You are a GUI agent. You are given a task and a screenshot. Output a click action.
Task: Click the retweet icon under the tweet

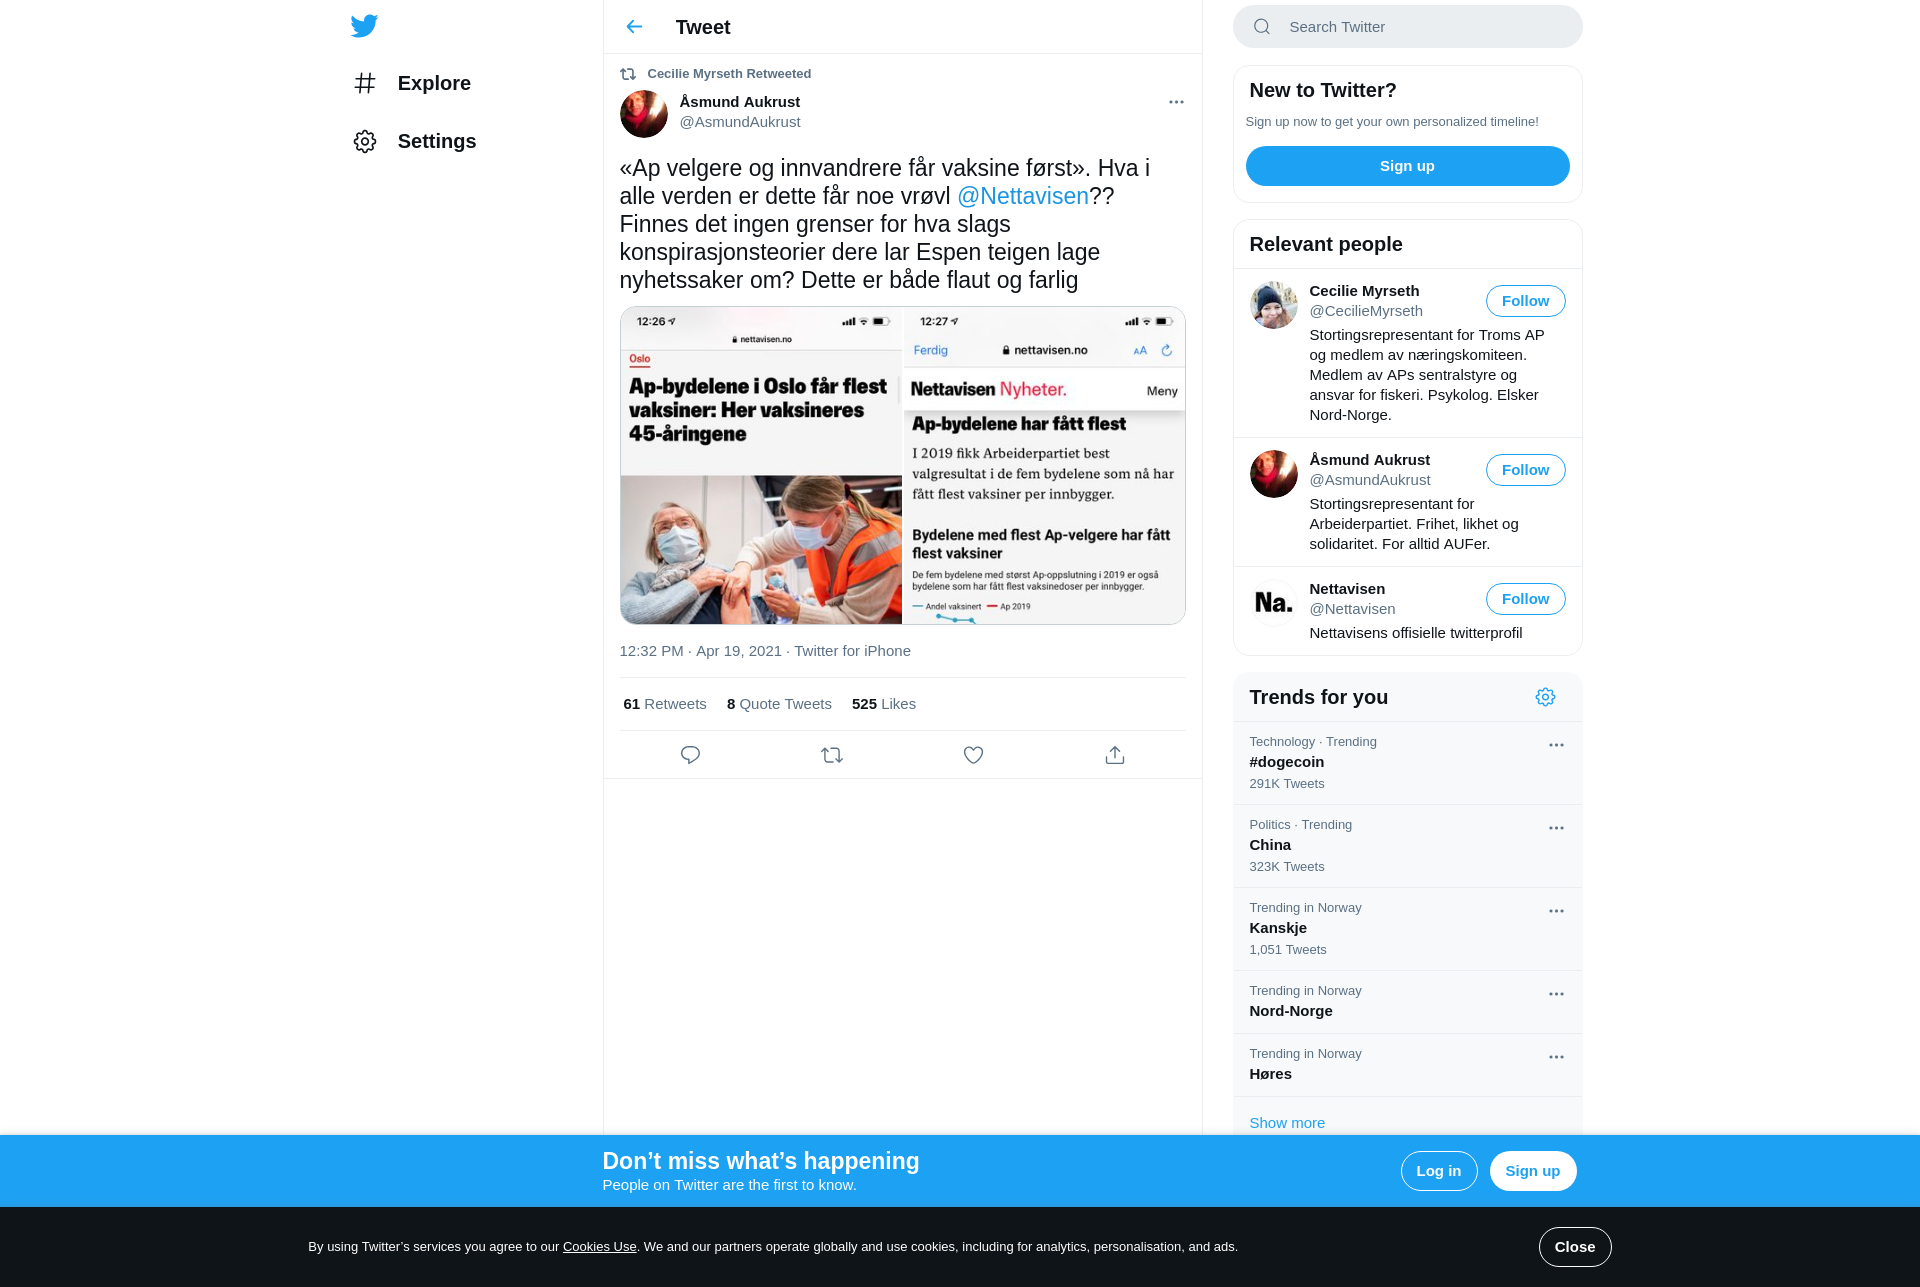click(832, 755)
